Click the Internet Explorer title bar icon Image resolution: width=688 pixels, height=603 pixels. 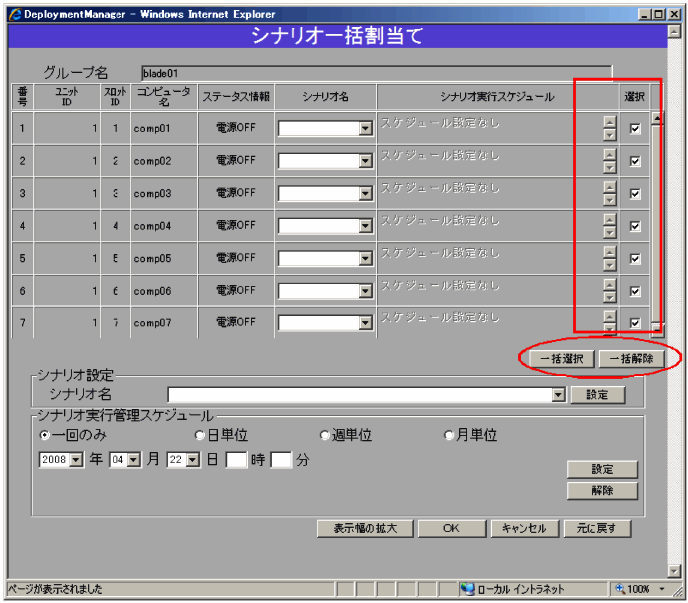tap(15, 14)
